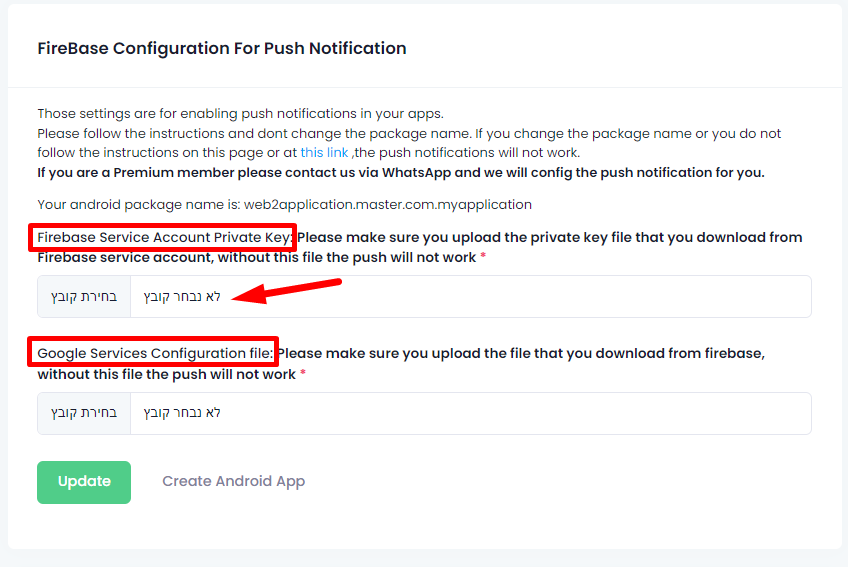Screen dimensions: 848x567
Task: Click the red asterisk after the private key instructions
Action: point(484,258)
